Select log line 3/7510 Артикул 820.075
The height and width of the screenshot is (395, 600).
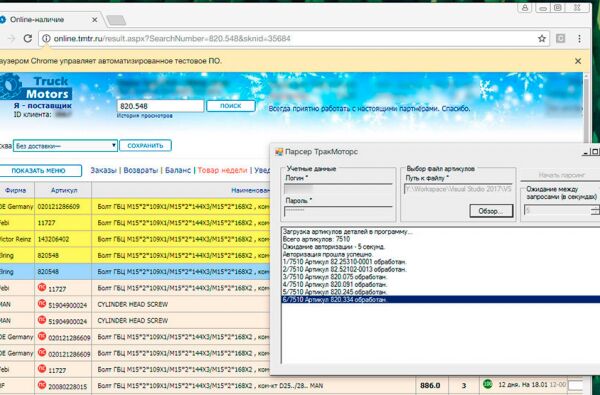[335, 277]
